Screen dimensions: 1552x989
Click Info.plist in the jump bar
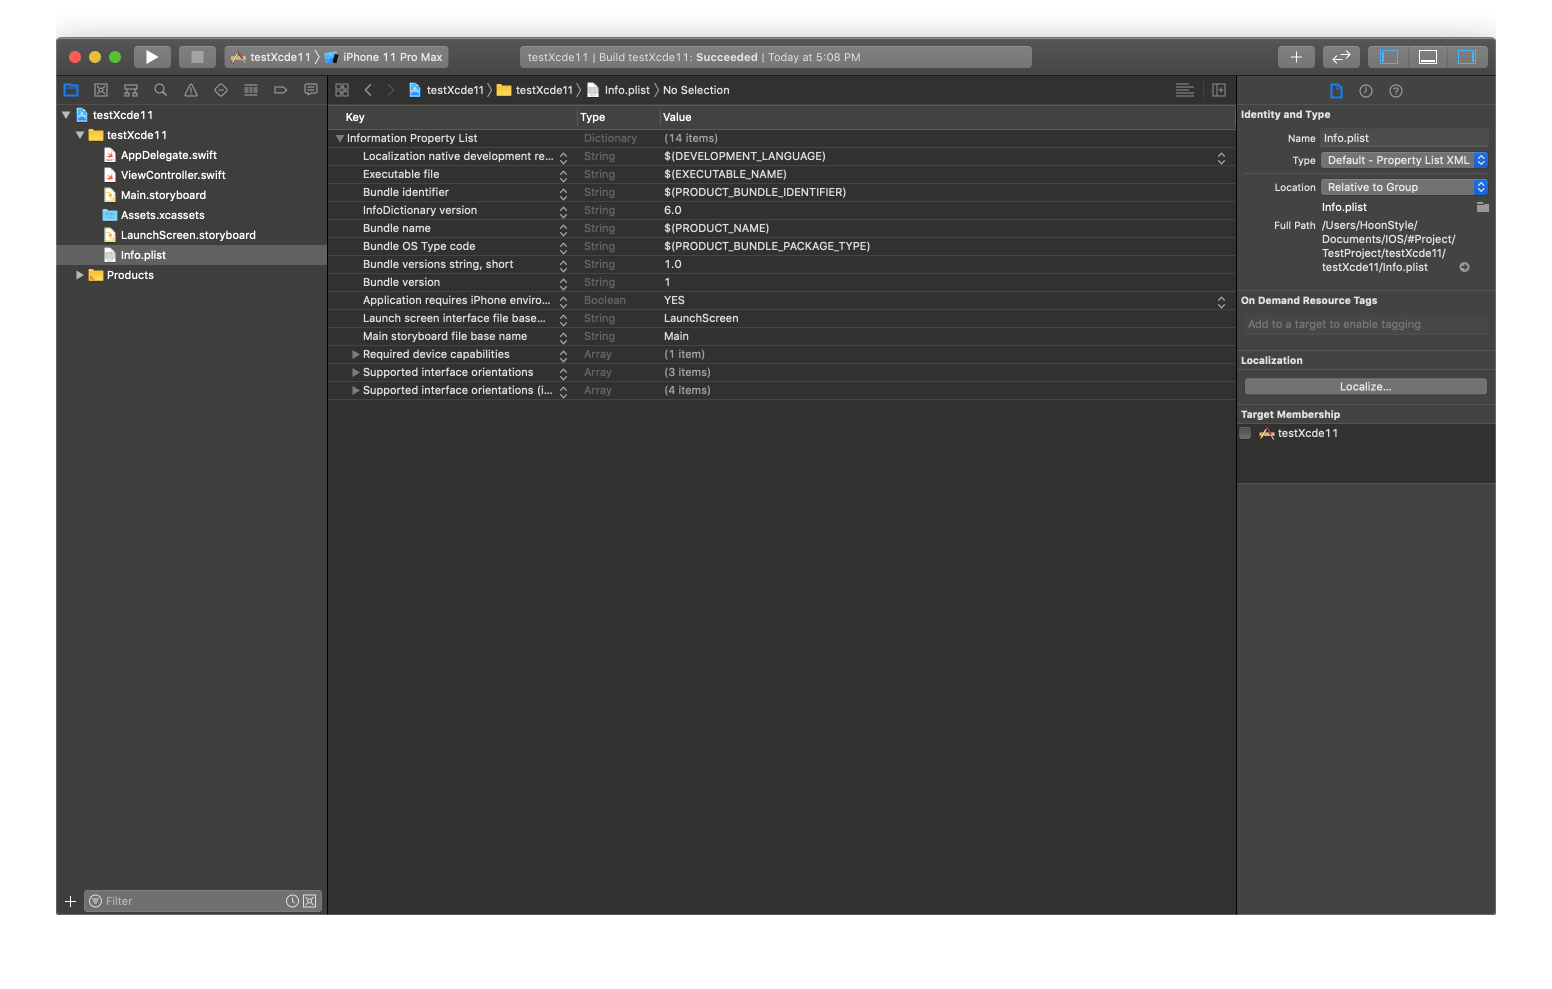coord(618,90)
